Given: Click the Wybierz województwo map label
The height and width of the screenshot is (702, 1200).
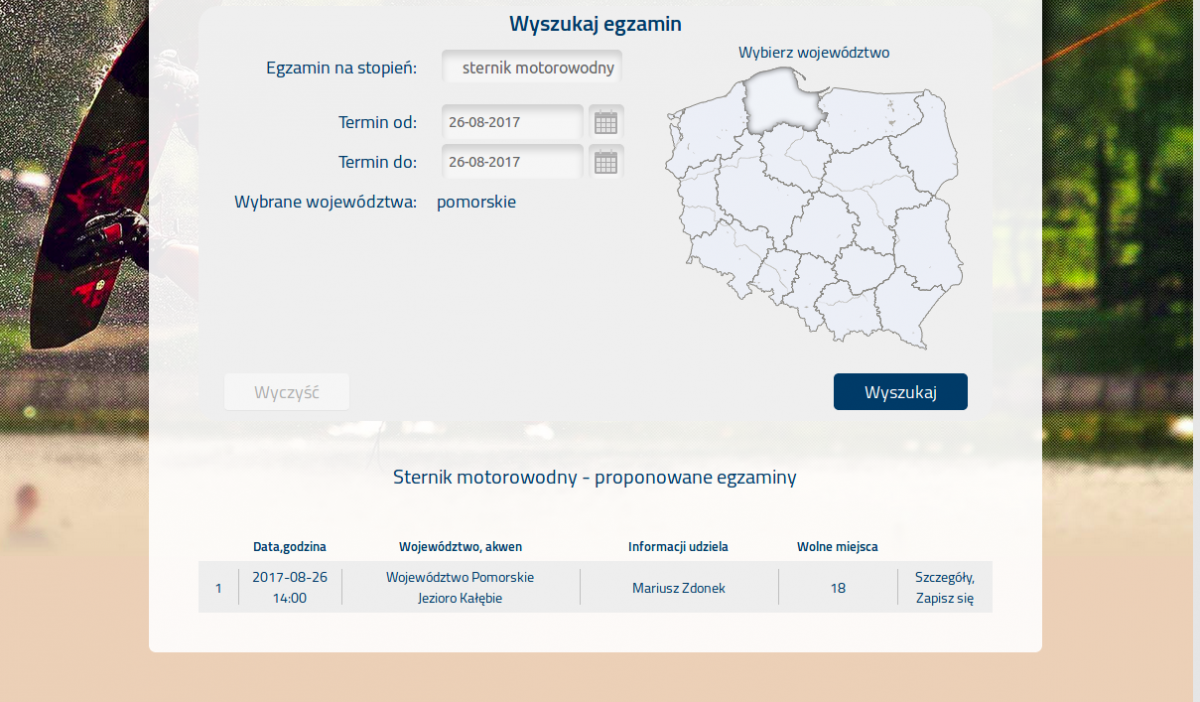Looking at the screenshot, I should click(814, 52).
